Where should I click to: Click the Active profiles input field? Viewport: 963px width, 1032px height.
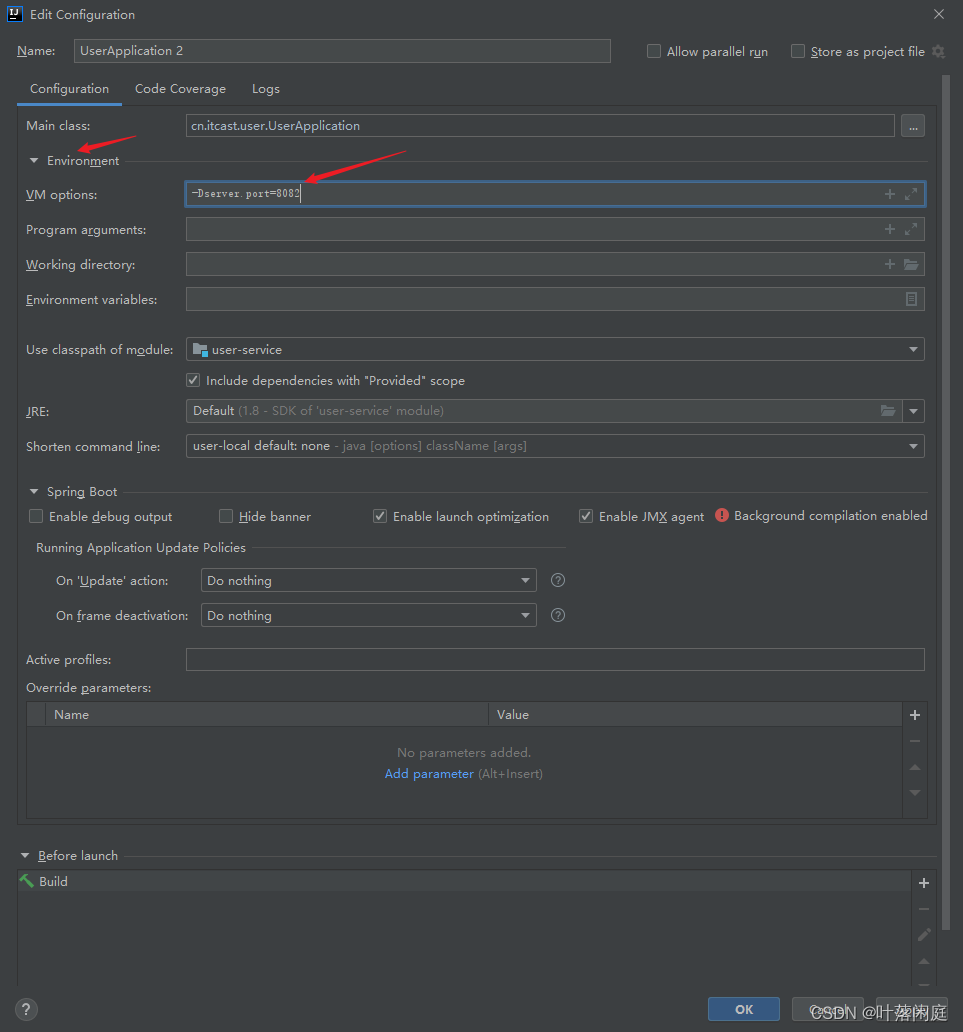pyautogui.click(x=555, y=660)
